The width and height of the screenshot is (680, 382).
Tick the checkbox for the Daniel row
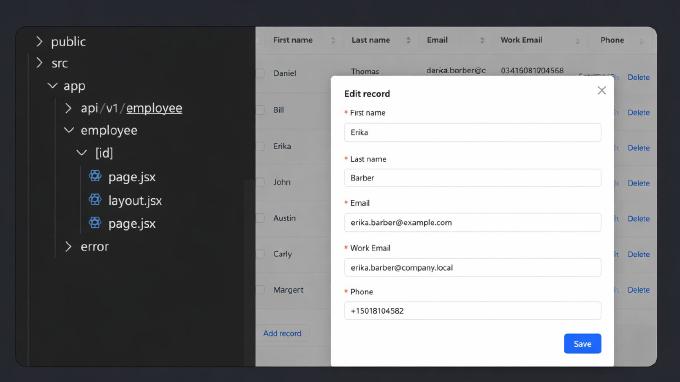[x=260, y=73]
